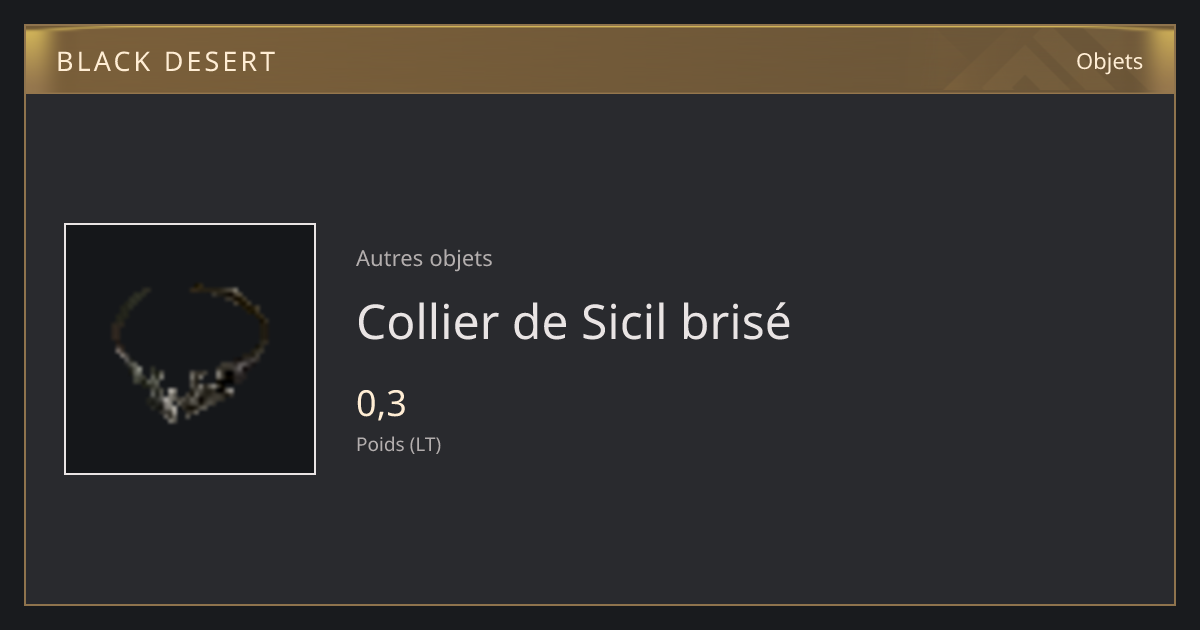This screenshot has width=1200, height=630.
Task: Click the broken Sicil necklace item icon
Action: pos(190,349)
